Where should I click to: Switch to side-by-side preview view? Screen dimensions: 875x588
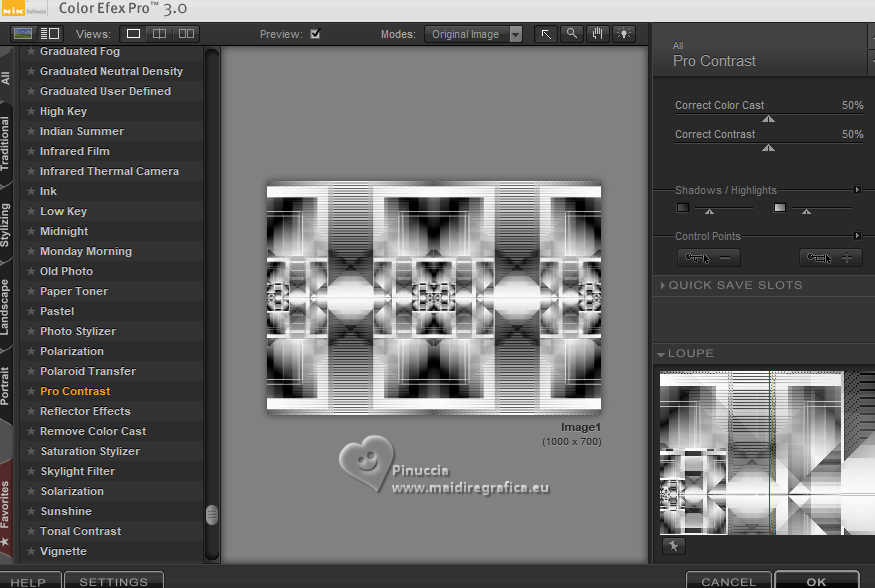[186, 34]
